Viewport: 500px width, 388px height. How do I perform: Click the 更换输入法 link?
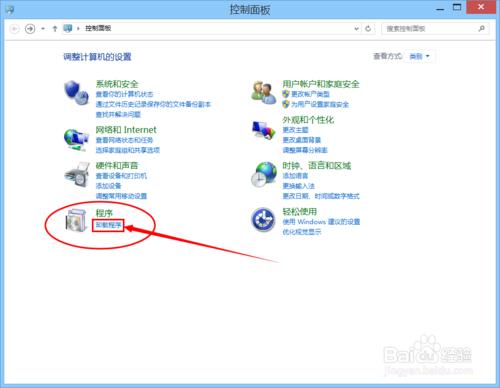tap(299, 186)
